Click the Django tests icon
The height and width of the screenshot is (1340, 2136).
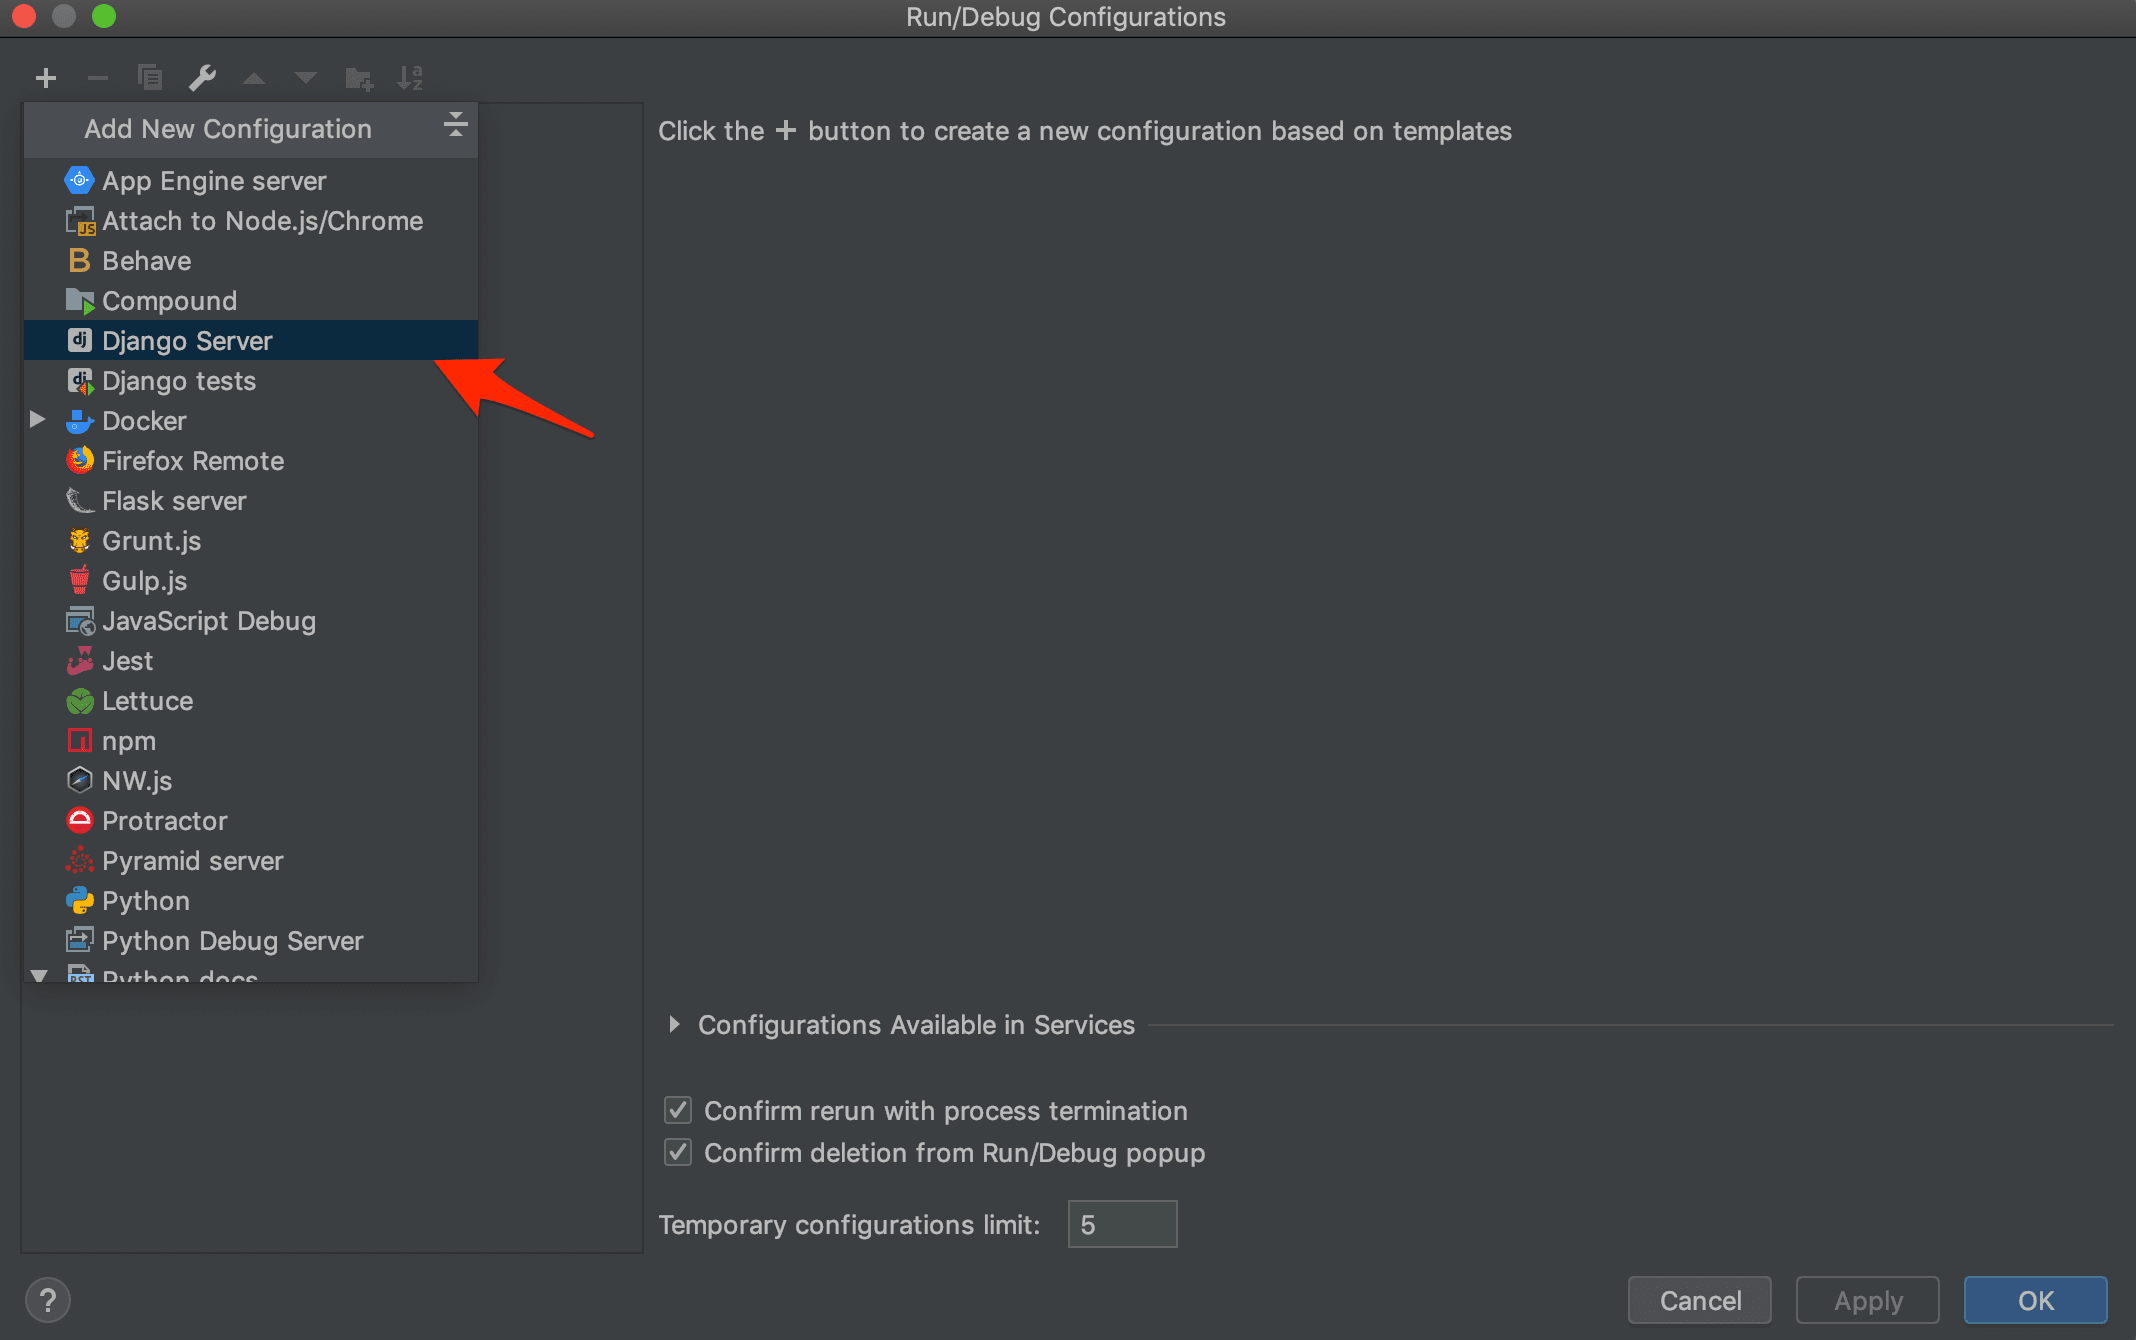click(x=79, y=381)
